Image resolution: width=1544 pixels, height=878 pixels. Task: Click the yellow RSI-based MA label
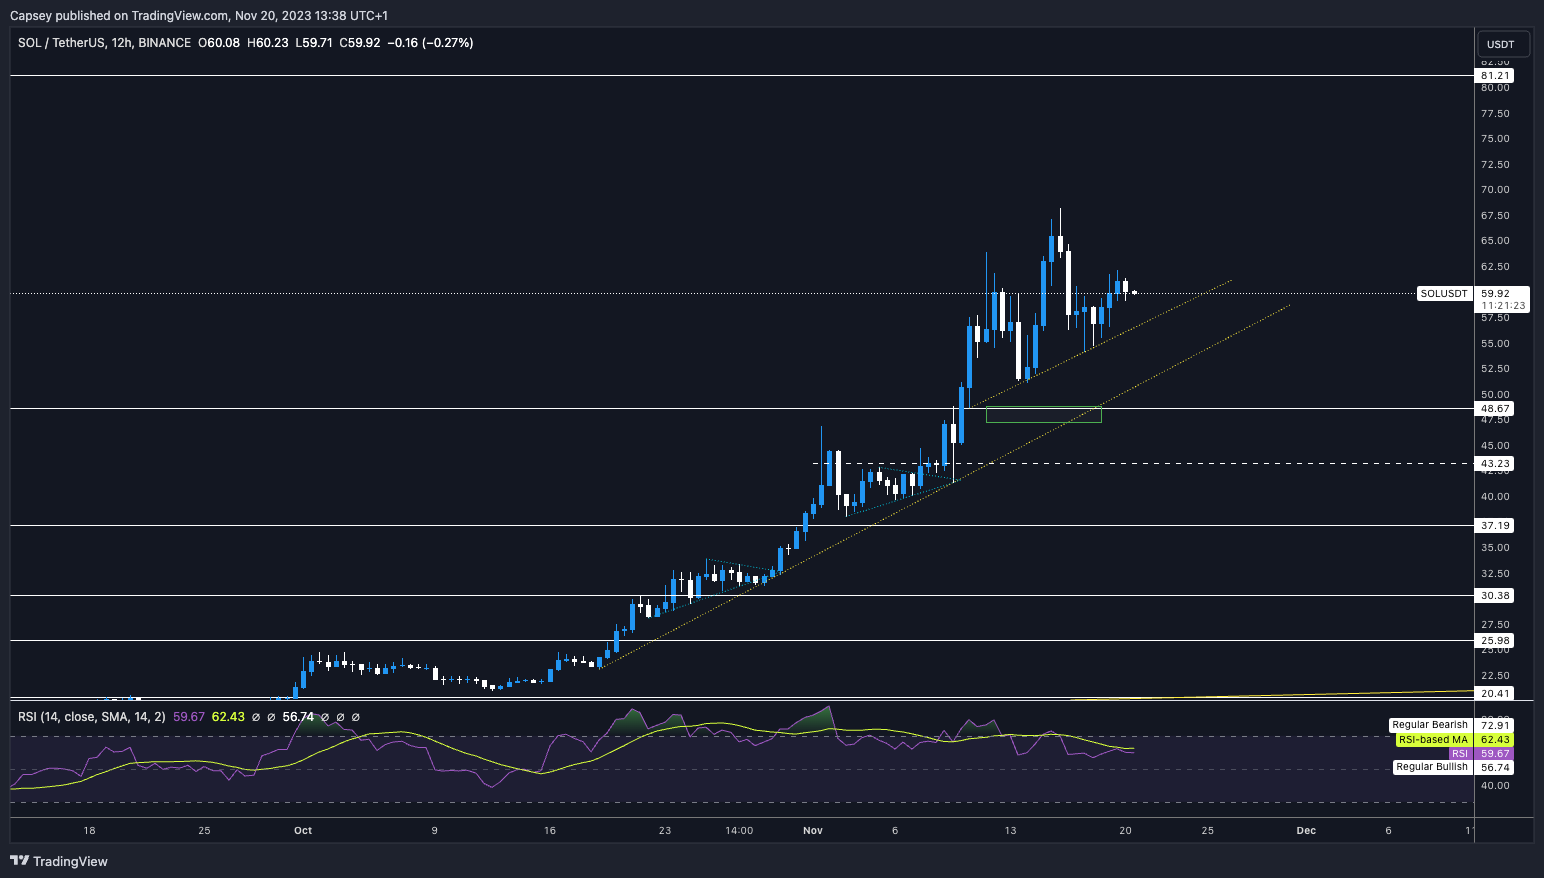(1433, 740)
